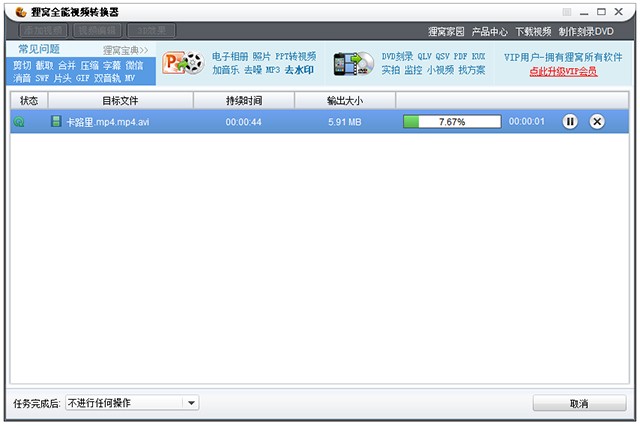The width and height of the screenshot is (640, 426).
Task: Click the 字幕 help link
Action: point(112,65)
